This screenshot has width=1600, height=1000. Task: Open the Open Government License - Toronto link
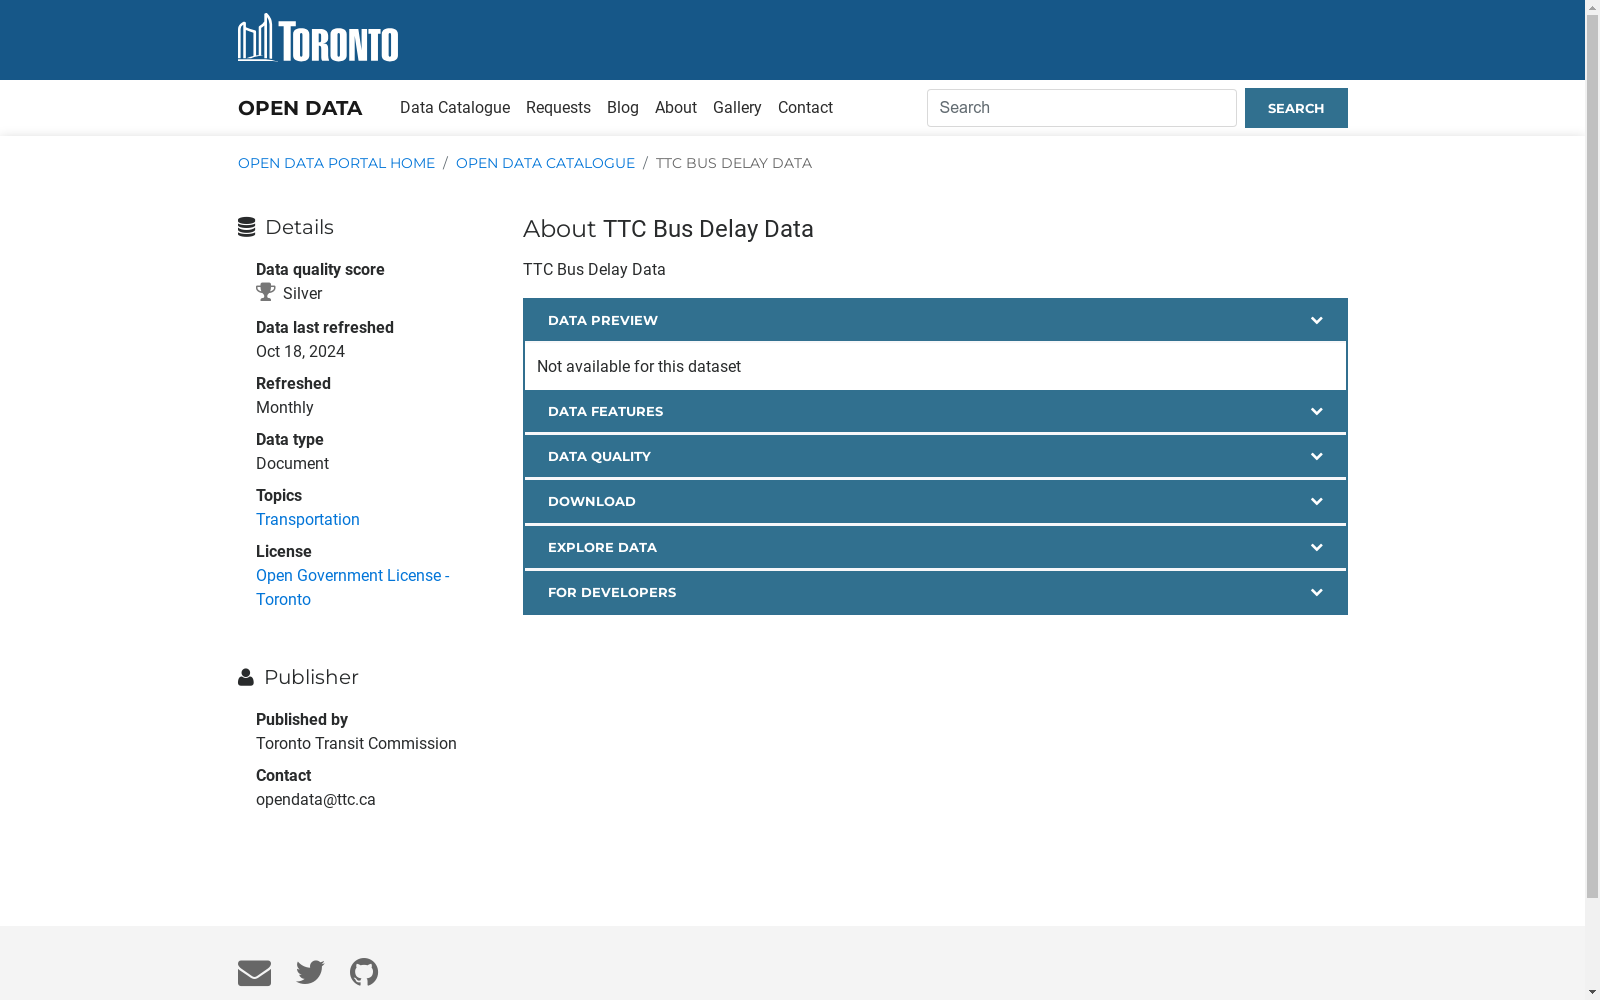click(x=352, y=588)
